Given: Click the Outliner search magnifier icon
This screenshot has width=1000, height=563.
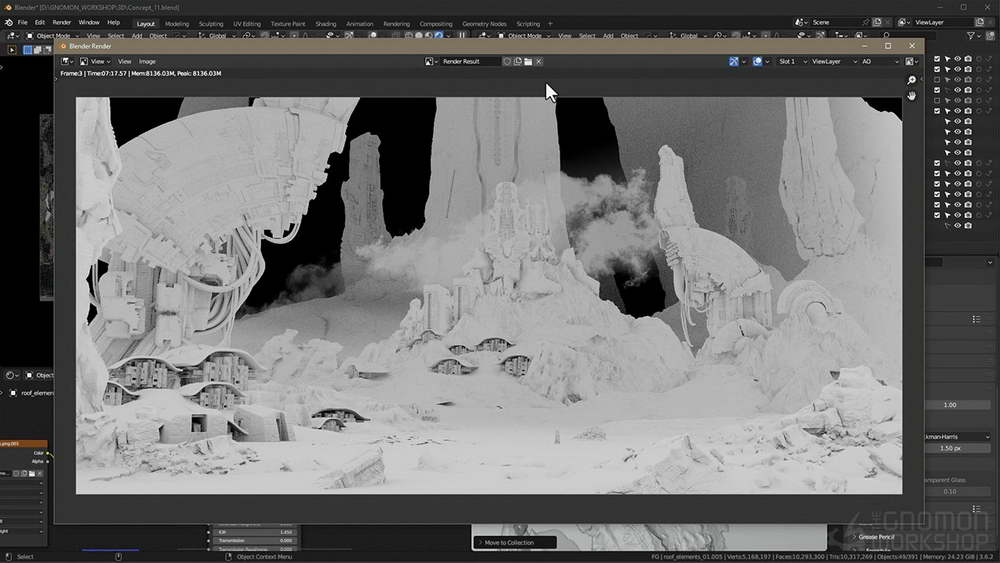Looking at the screenshot, I should 886,36.
